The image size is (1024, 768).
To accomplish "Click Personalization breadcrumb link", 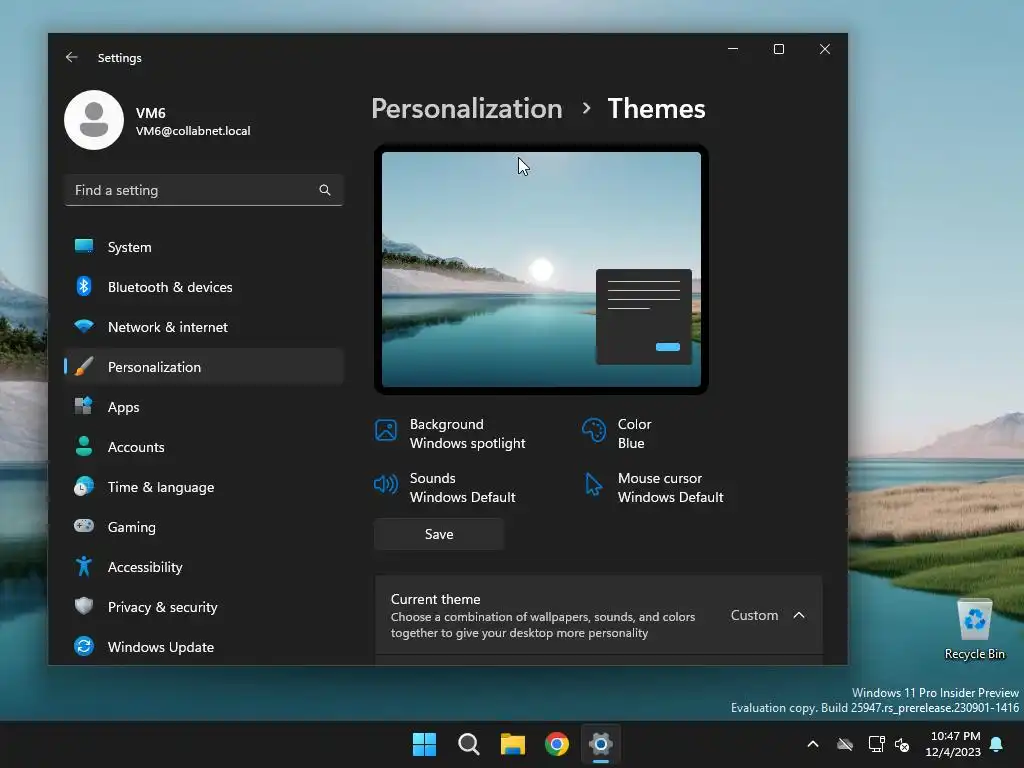I will tap(467, 108).
